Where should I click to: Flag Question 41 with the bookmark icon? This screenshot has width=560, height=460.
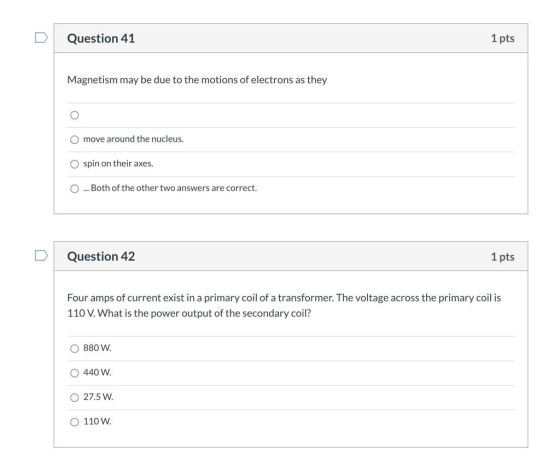point(41,38)
